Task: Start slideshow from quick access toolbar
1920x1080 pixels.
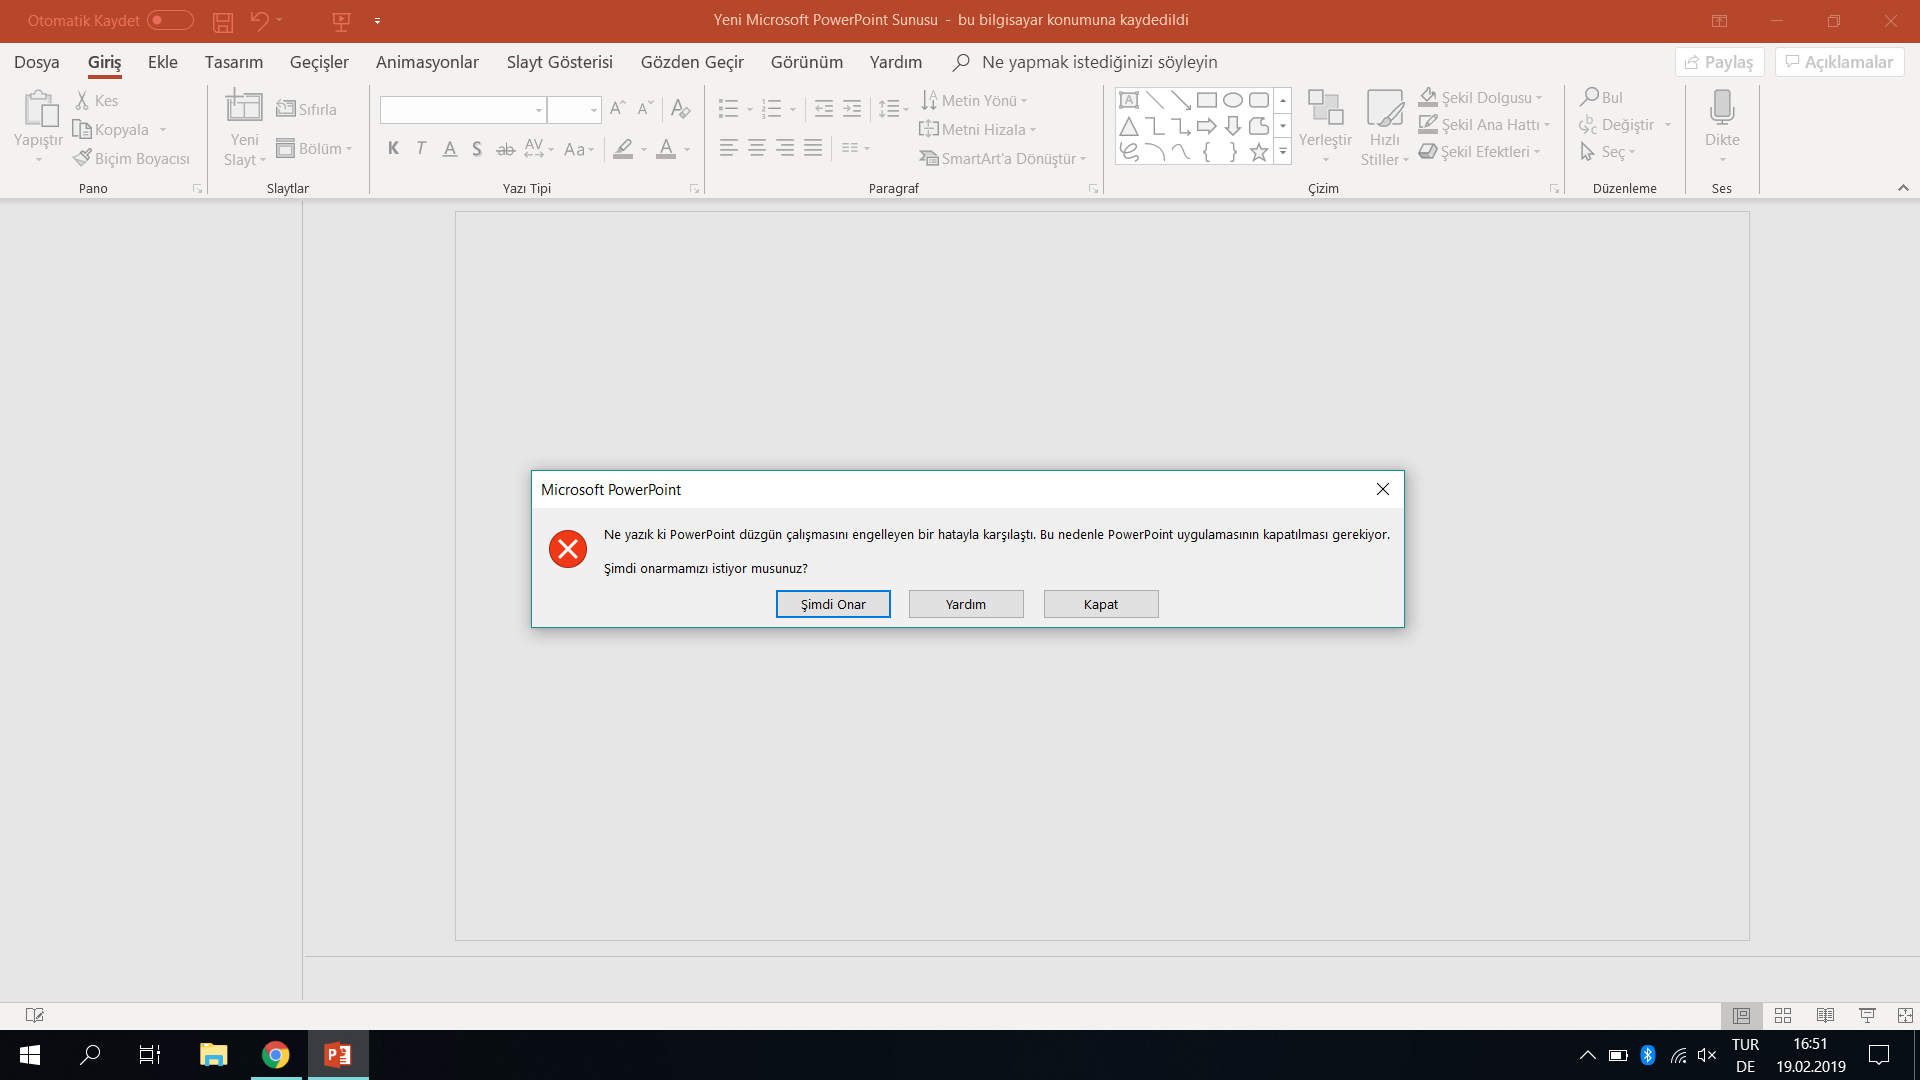Action: coord(341,20)
